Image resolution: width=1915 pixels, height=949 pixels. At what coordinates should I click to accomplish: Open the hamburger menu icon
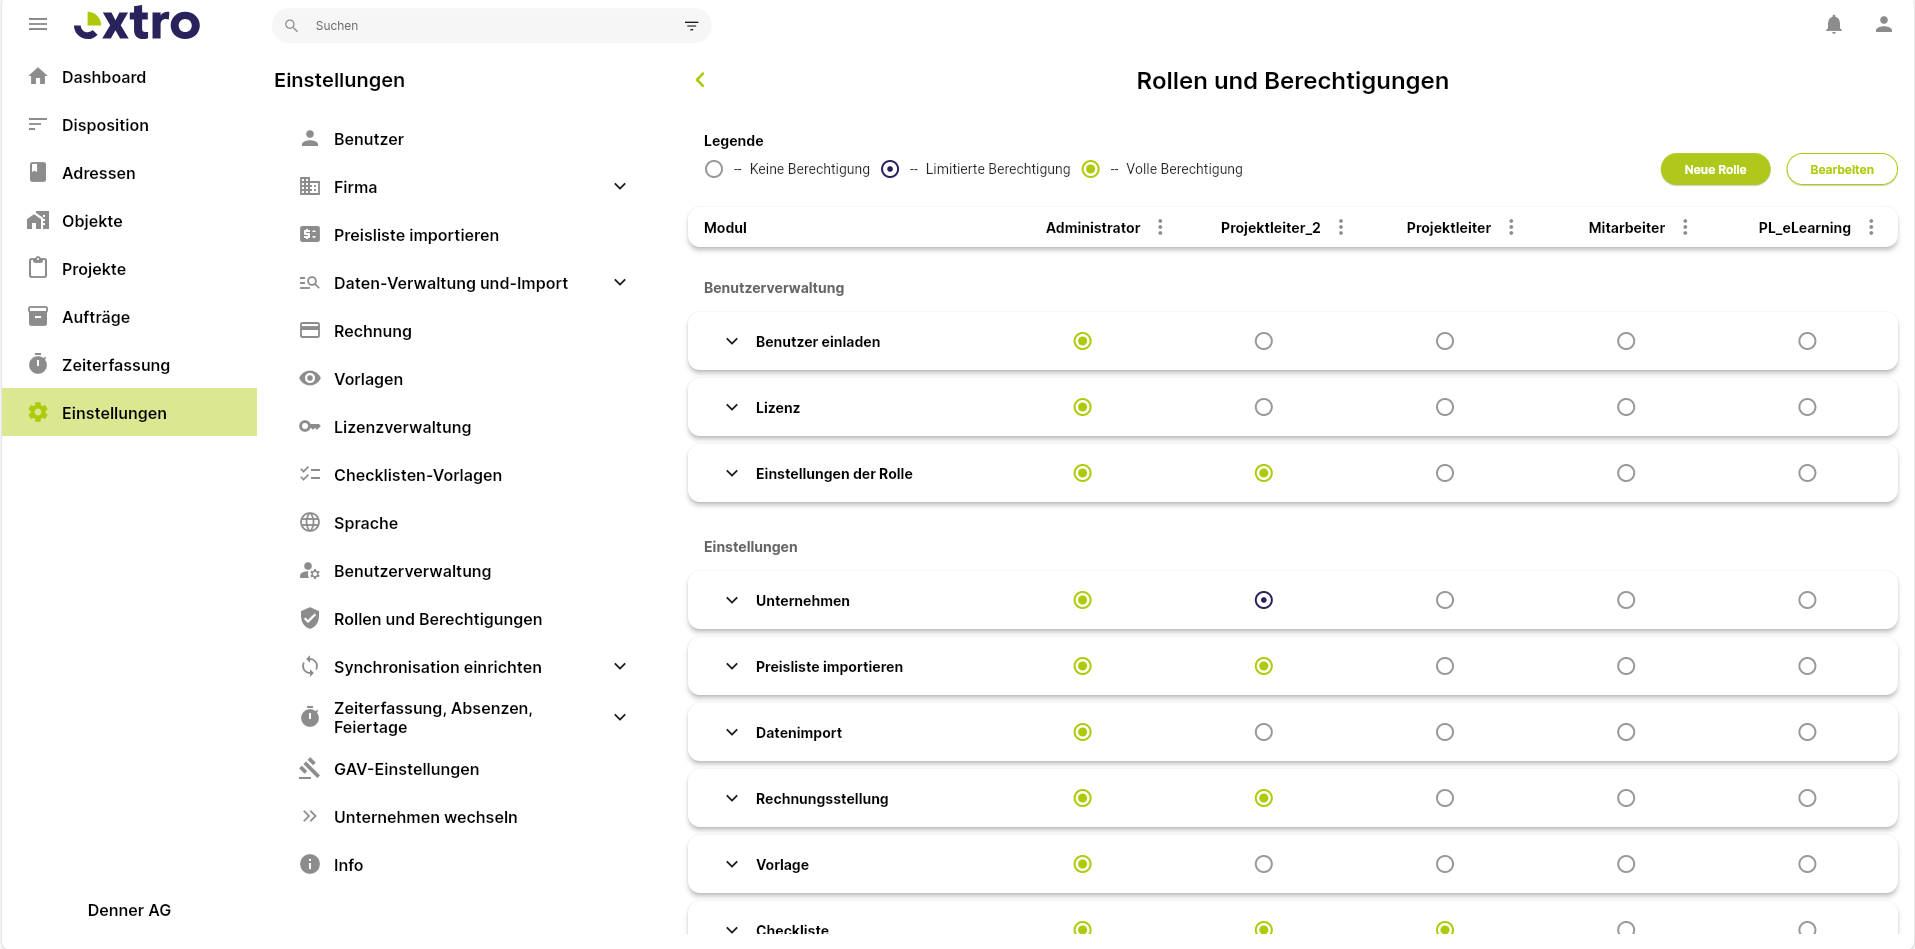click(x=38, y=24)
